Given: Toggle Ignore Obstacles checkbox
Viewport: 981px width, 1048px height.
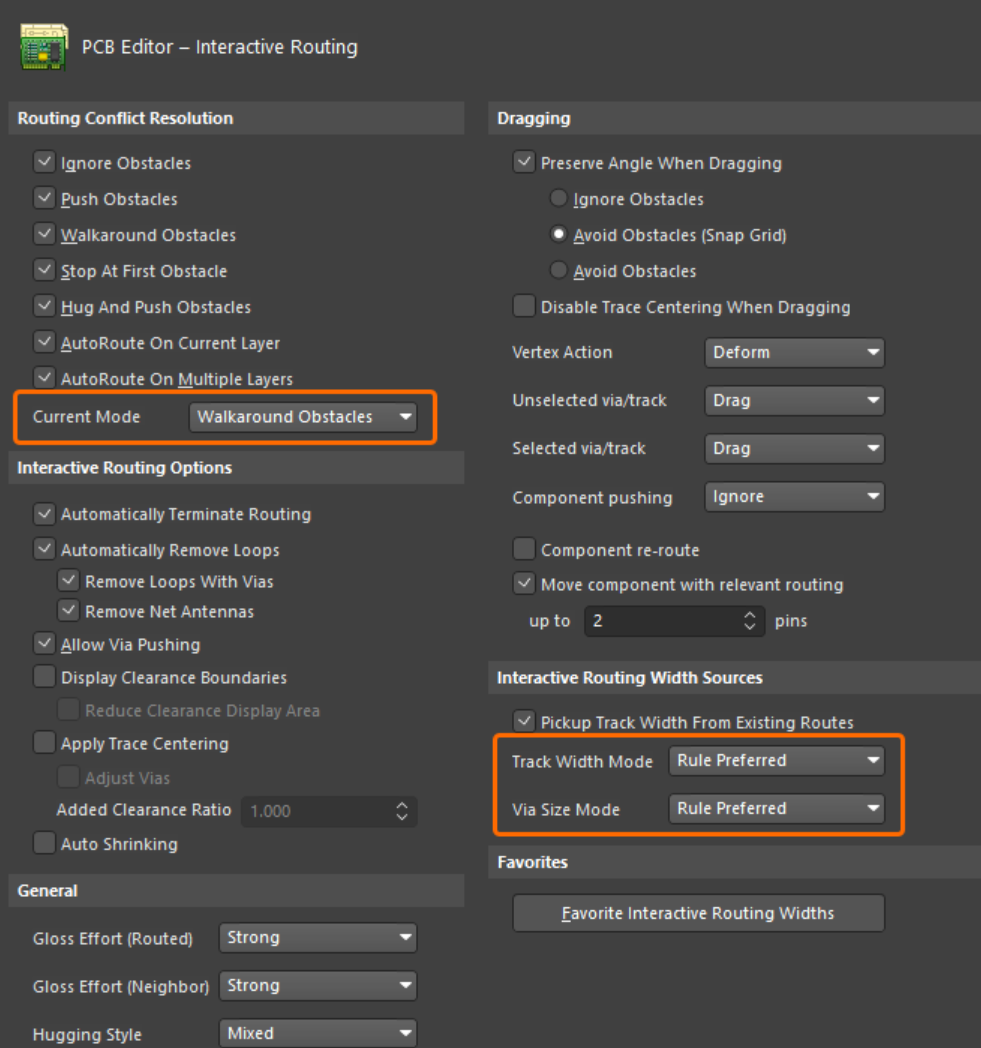Looking at the screenshot, I should [x=44, y=163].
